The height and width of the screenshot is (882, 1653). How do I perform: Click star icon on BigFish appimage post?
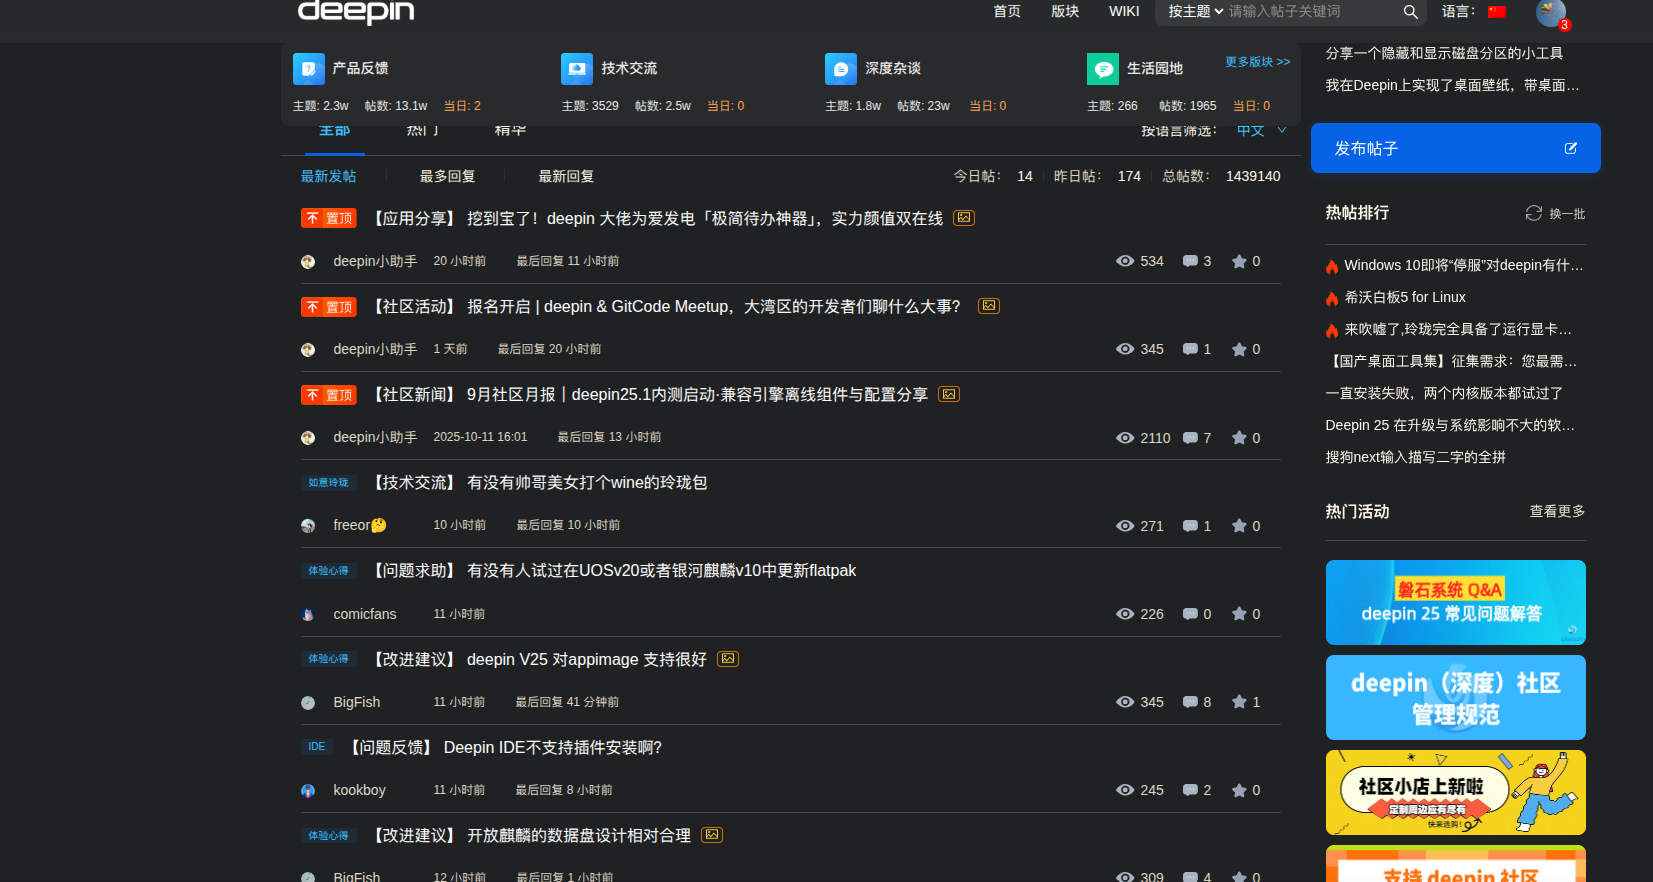[1239, 702]
